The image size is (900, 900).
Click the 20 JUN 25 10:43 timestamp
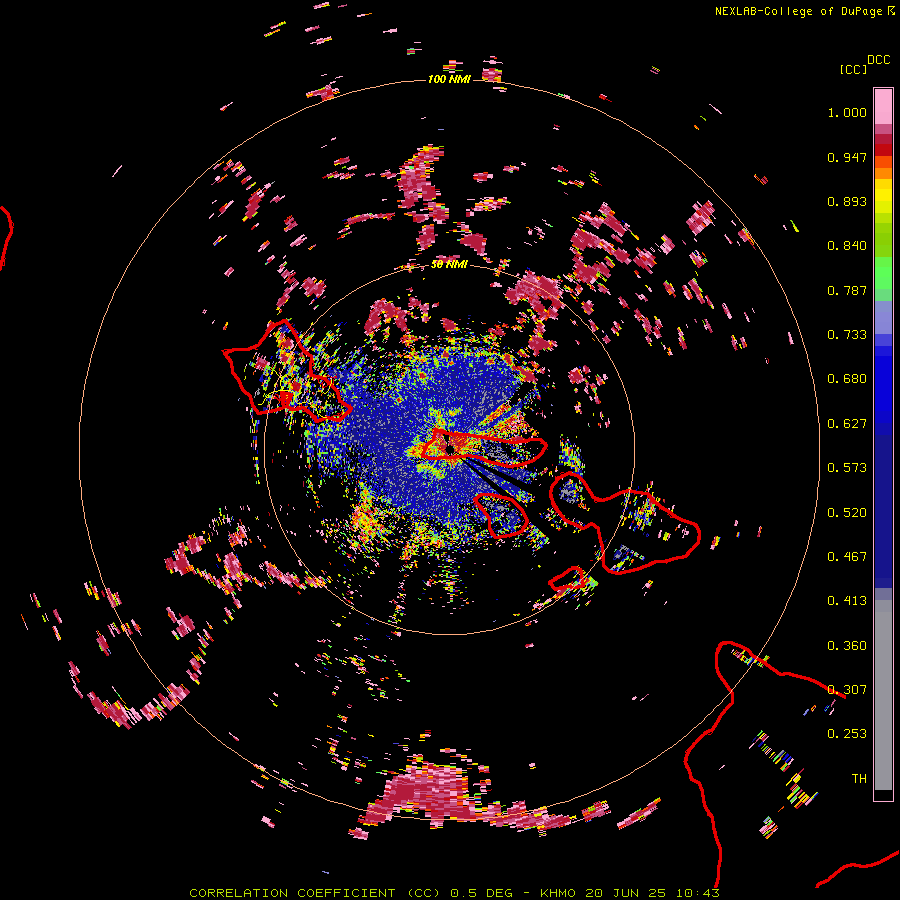(652, 893)
